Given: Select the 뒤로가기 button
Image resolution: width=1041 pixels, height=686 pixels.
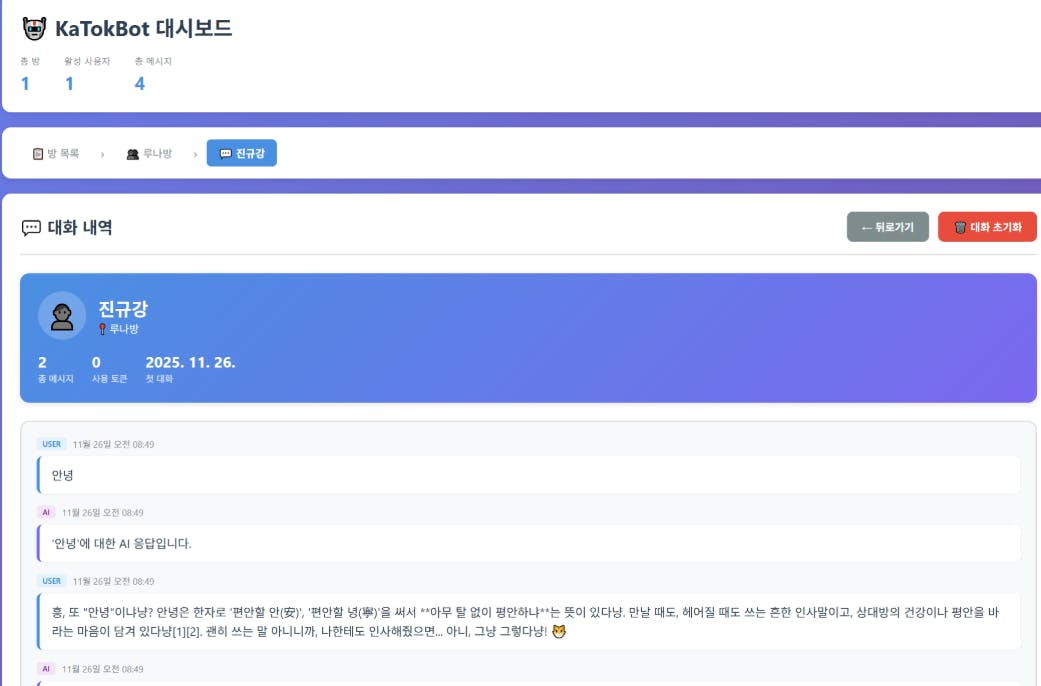Looking at the screenshot, I should tap(886, 227).
